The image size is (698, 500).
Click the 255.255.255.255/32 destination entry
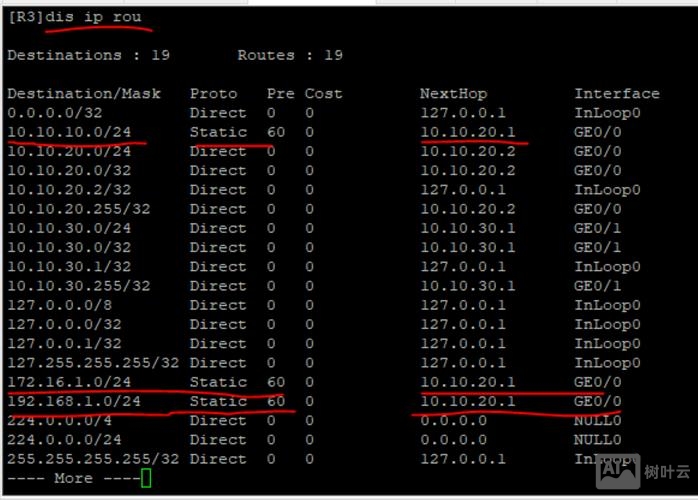coord(93,459)
